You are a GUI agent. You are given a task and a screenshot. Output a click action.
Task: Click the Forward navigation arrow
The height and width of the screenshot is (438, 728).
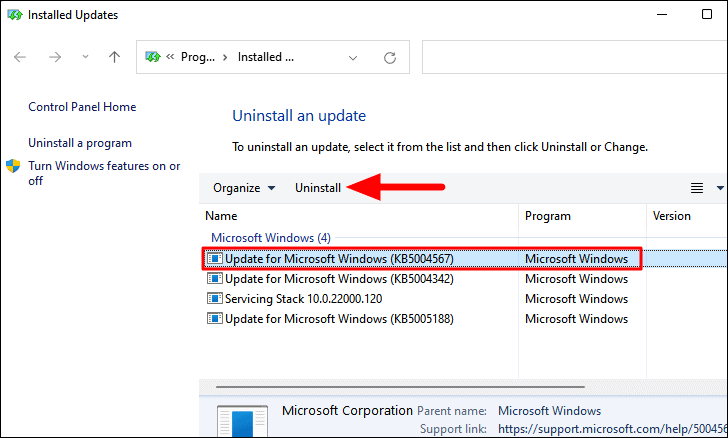(55, 57)
